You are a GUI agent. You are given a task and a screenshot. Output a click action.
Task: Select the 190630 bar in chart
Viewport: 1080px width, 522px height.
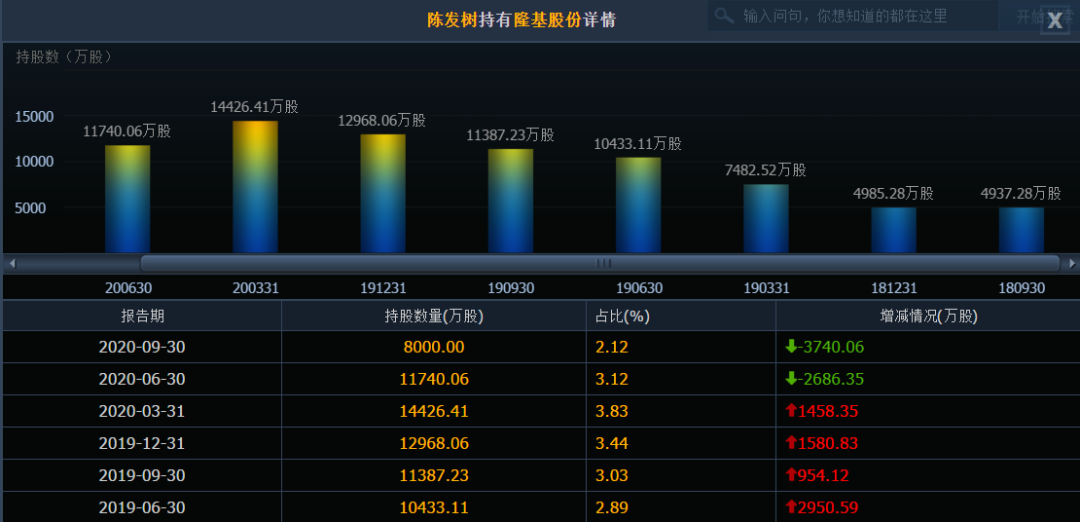click(x=638, y=205)
